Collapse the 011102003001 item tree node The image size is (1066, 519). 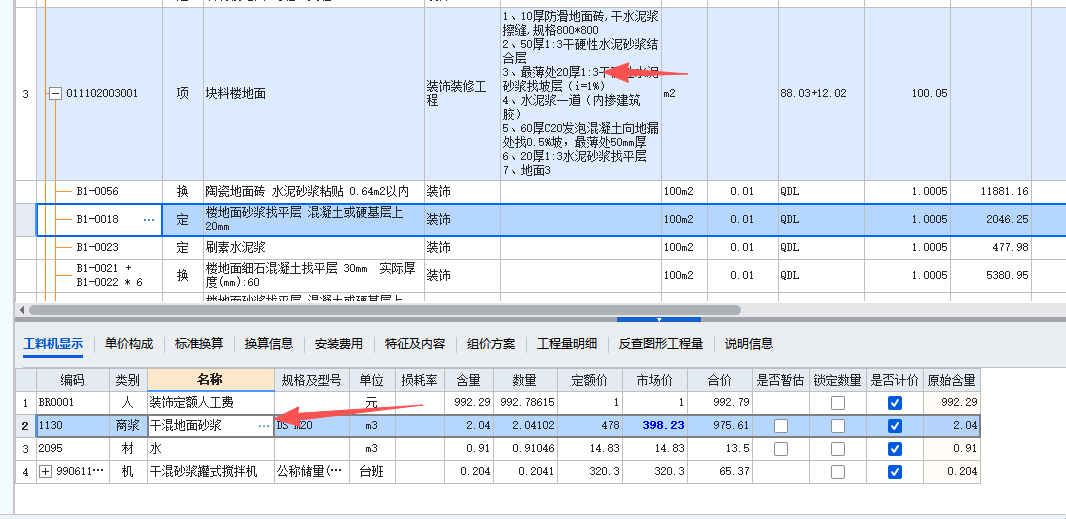[56, 94]
